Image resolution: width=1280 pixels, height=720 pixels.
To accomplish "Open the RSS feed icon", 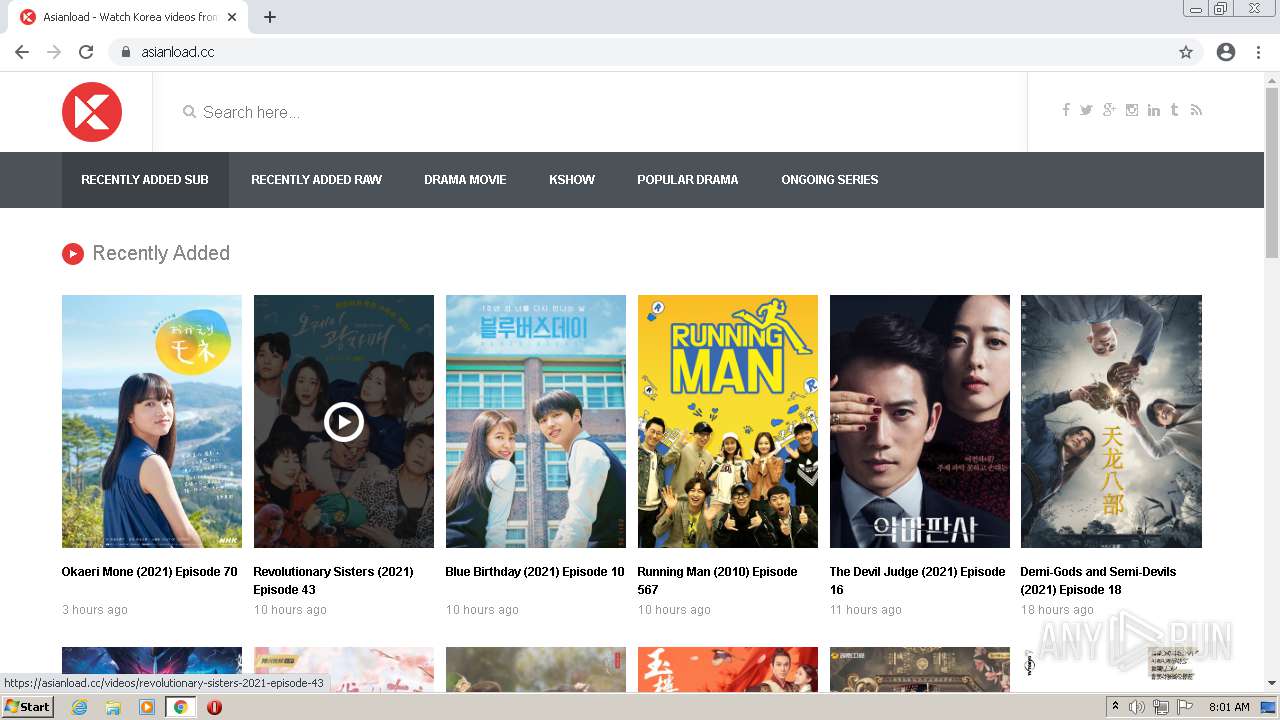I will coord(1196,110).
